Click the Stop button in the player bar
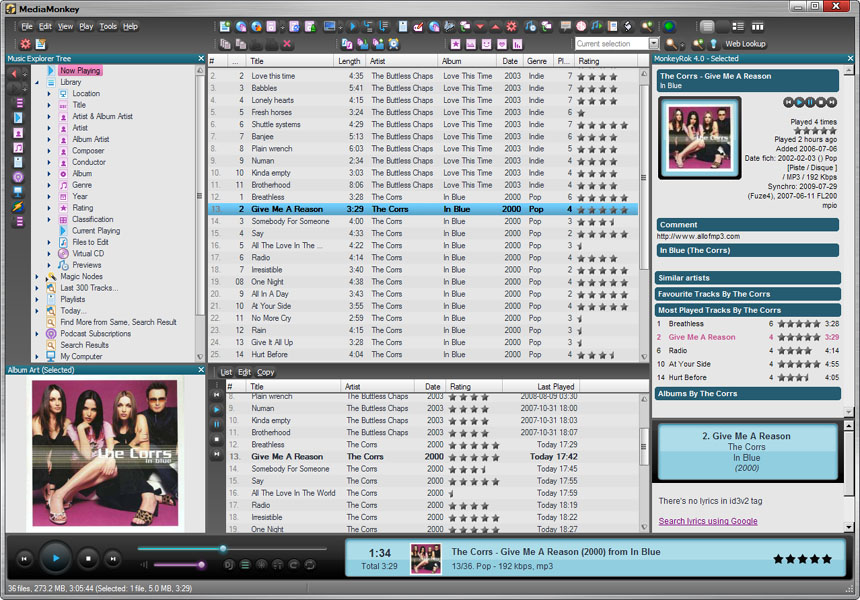Image resolution: width=860 pixels, height=600 pixels. (x=88, y=559)
